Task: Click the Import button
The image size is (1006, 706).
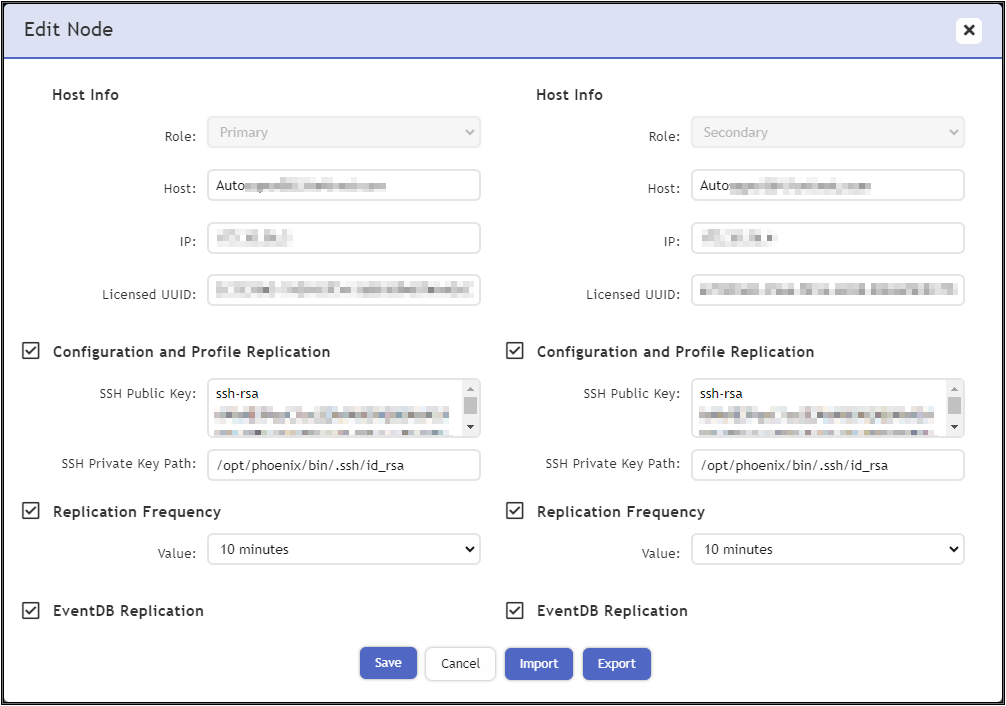Action: point(539,664)
